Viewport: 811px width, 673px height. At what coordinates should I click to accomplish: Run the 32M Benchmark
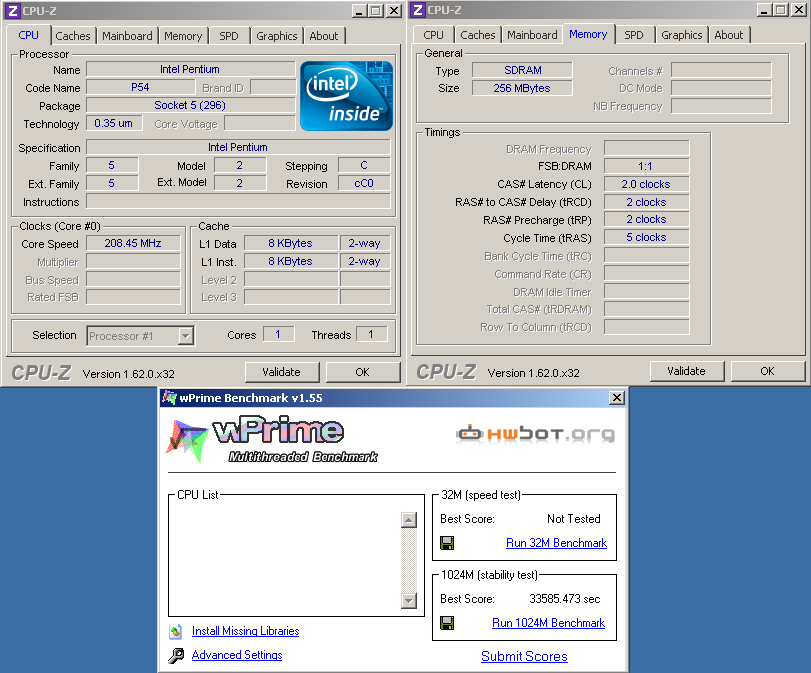557,543
